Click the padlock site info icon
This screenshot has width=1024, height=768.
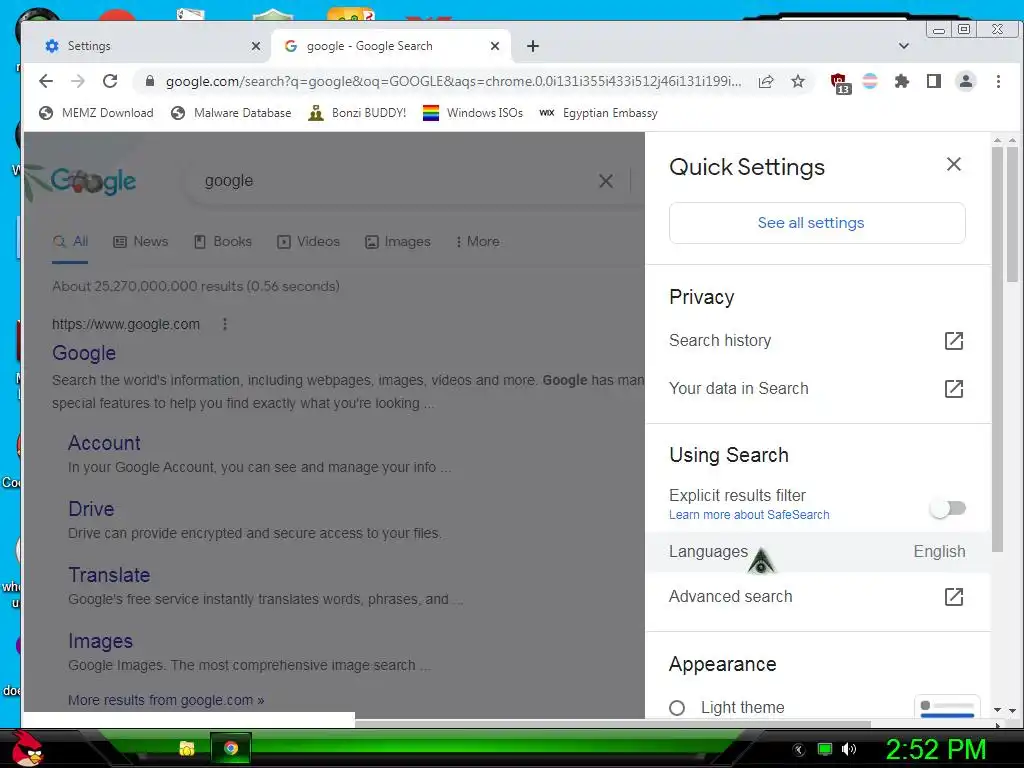(x=150, y=81)
